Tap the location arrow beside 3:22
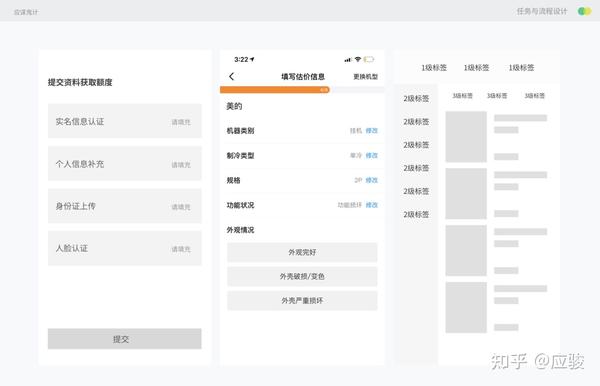Image resolution: width=600 pixels, height=386 pixels. pos(252,59)
